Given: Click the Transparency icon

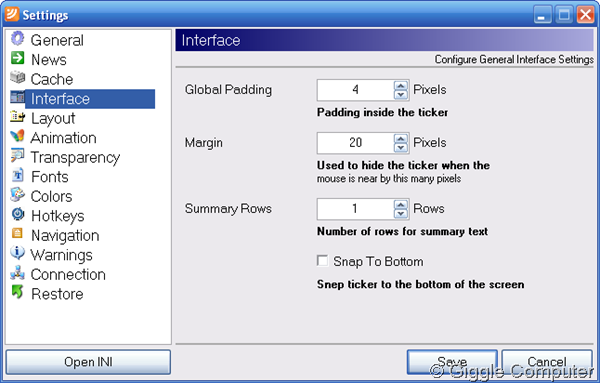Looking at the screenshot, I should [x=17, y=156].
